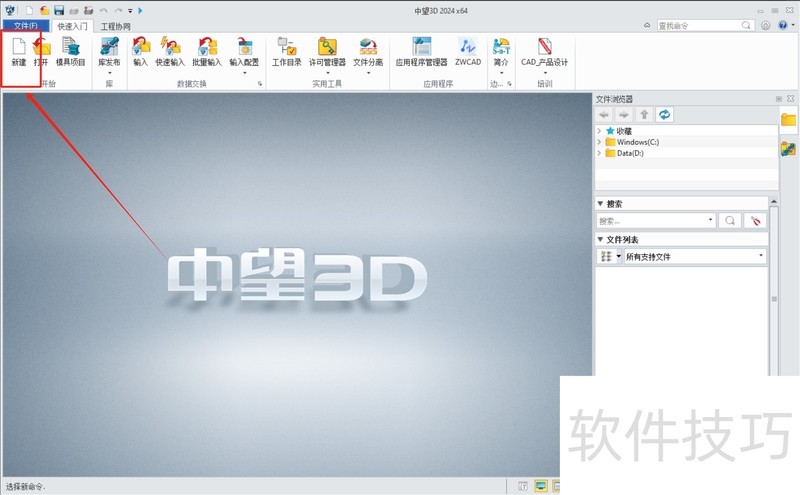Open the 数据交换 group dialog launcher

pos(260,84)
